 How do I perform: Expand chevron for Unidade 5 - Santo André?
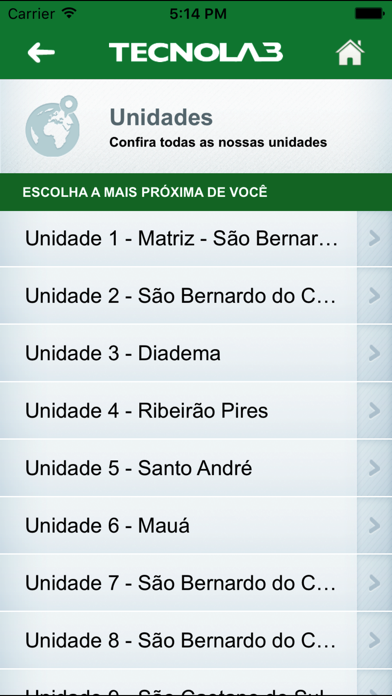(374, 468)
